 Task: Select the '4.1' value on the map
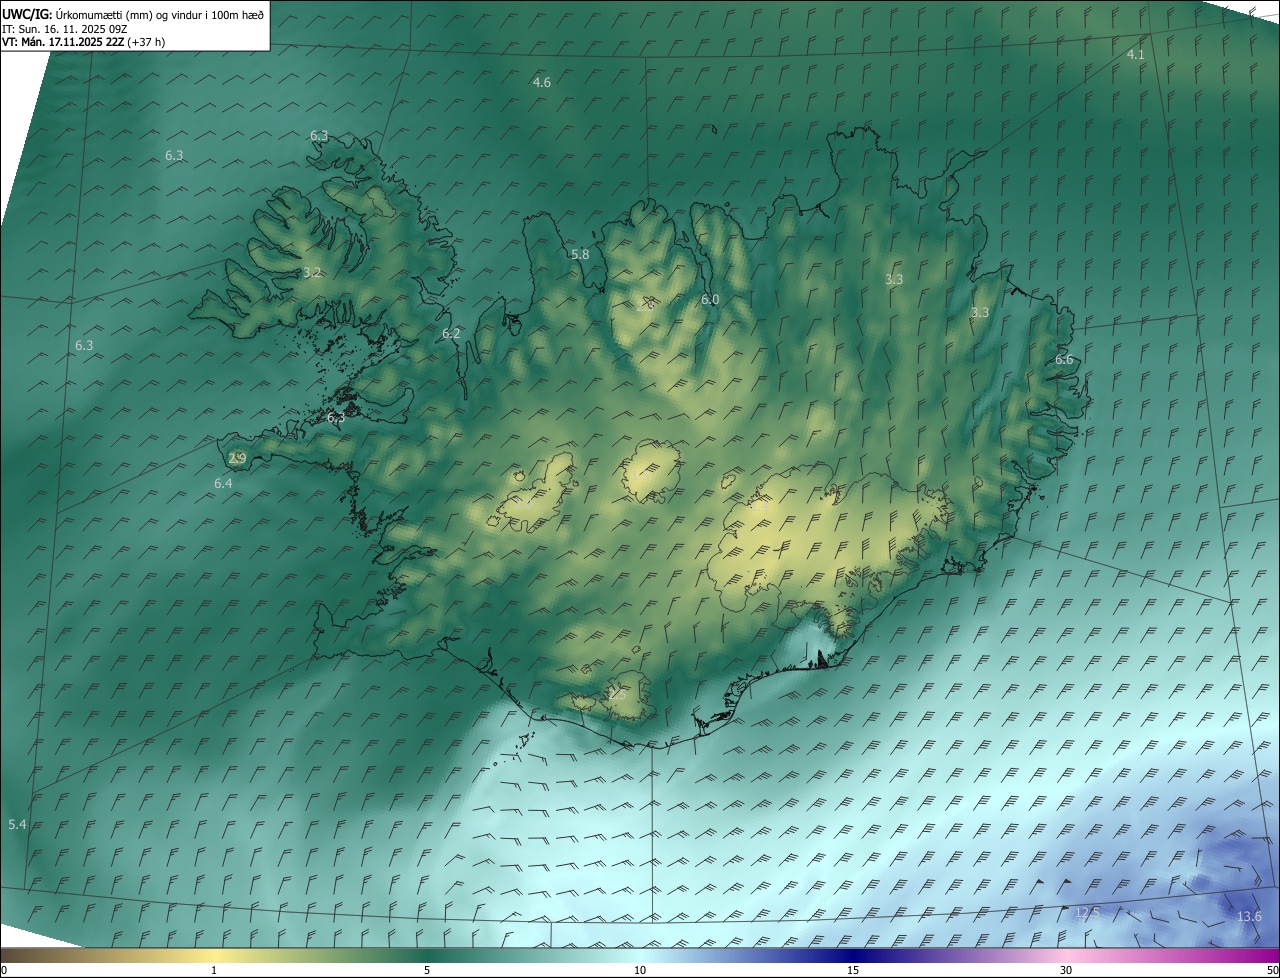pyautogui.click(x=1136, y=55)
